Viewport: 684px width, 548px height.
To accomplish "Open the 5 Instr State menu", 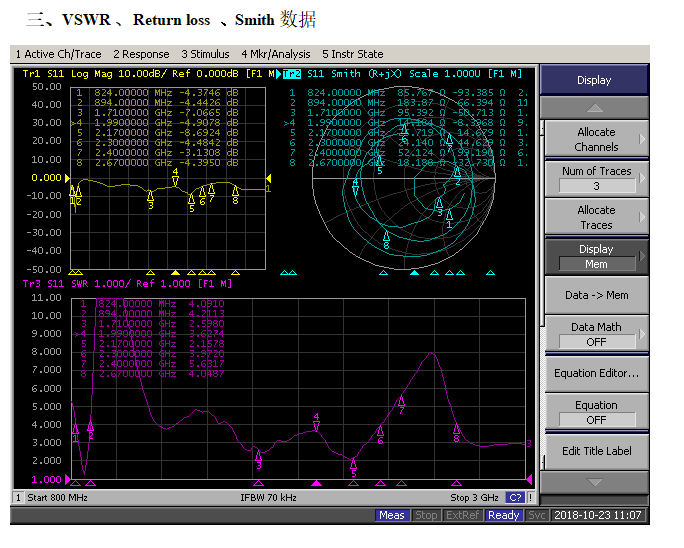I will [352, 54].
